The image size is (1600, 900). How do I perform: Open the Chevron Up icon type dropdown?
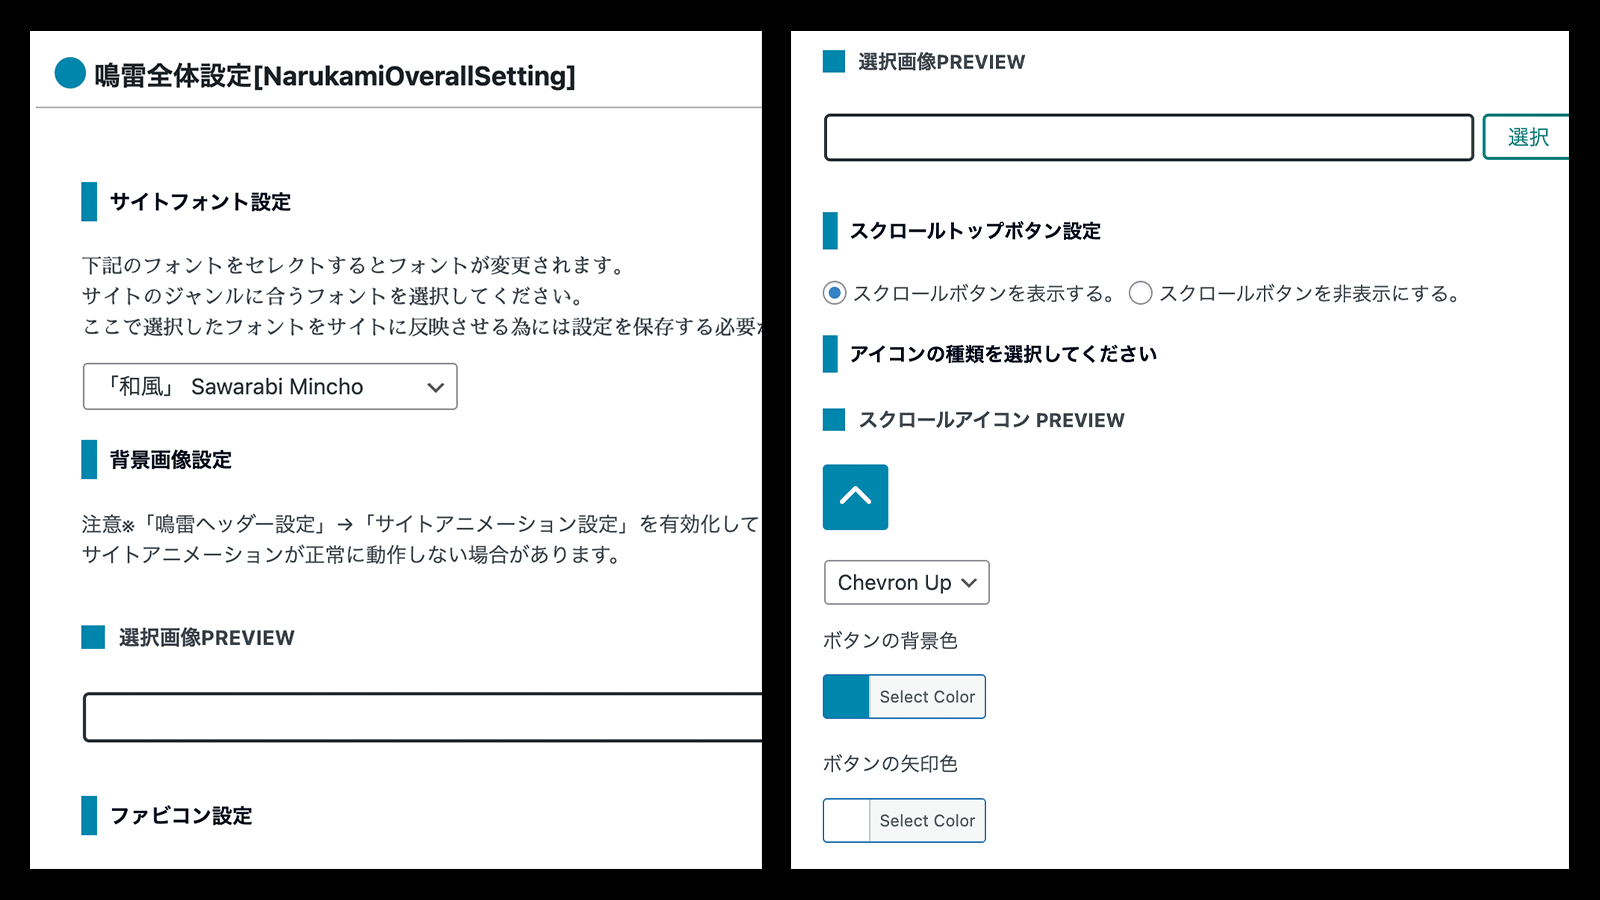pyautogui.click(x=905, y=582)
